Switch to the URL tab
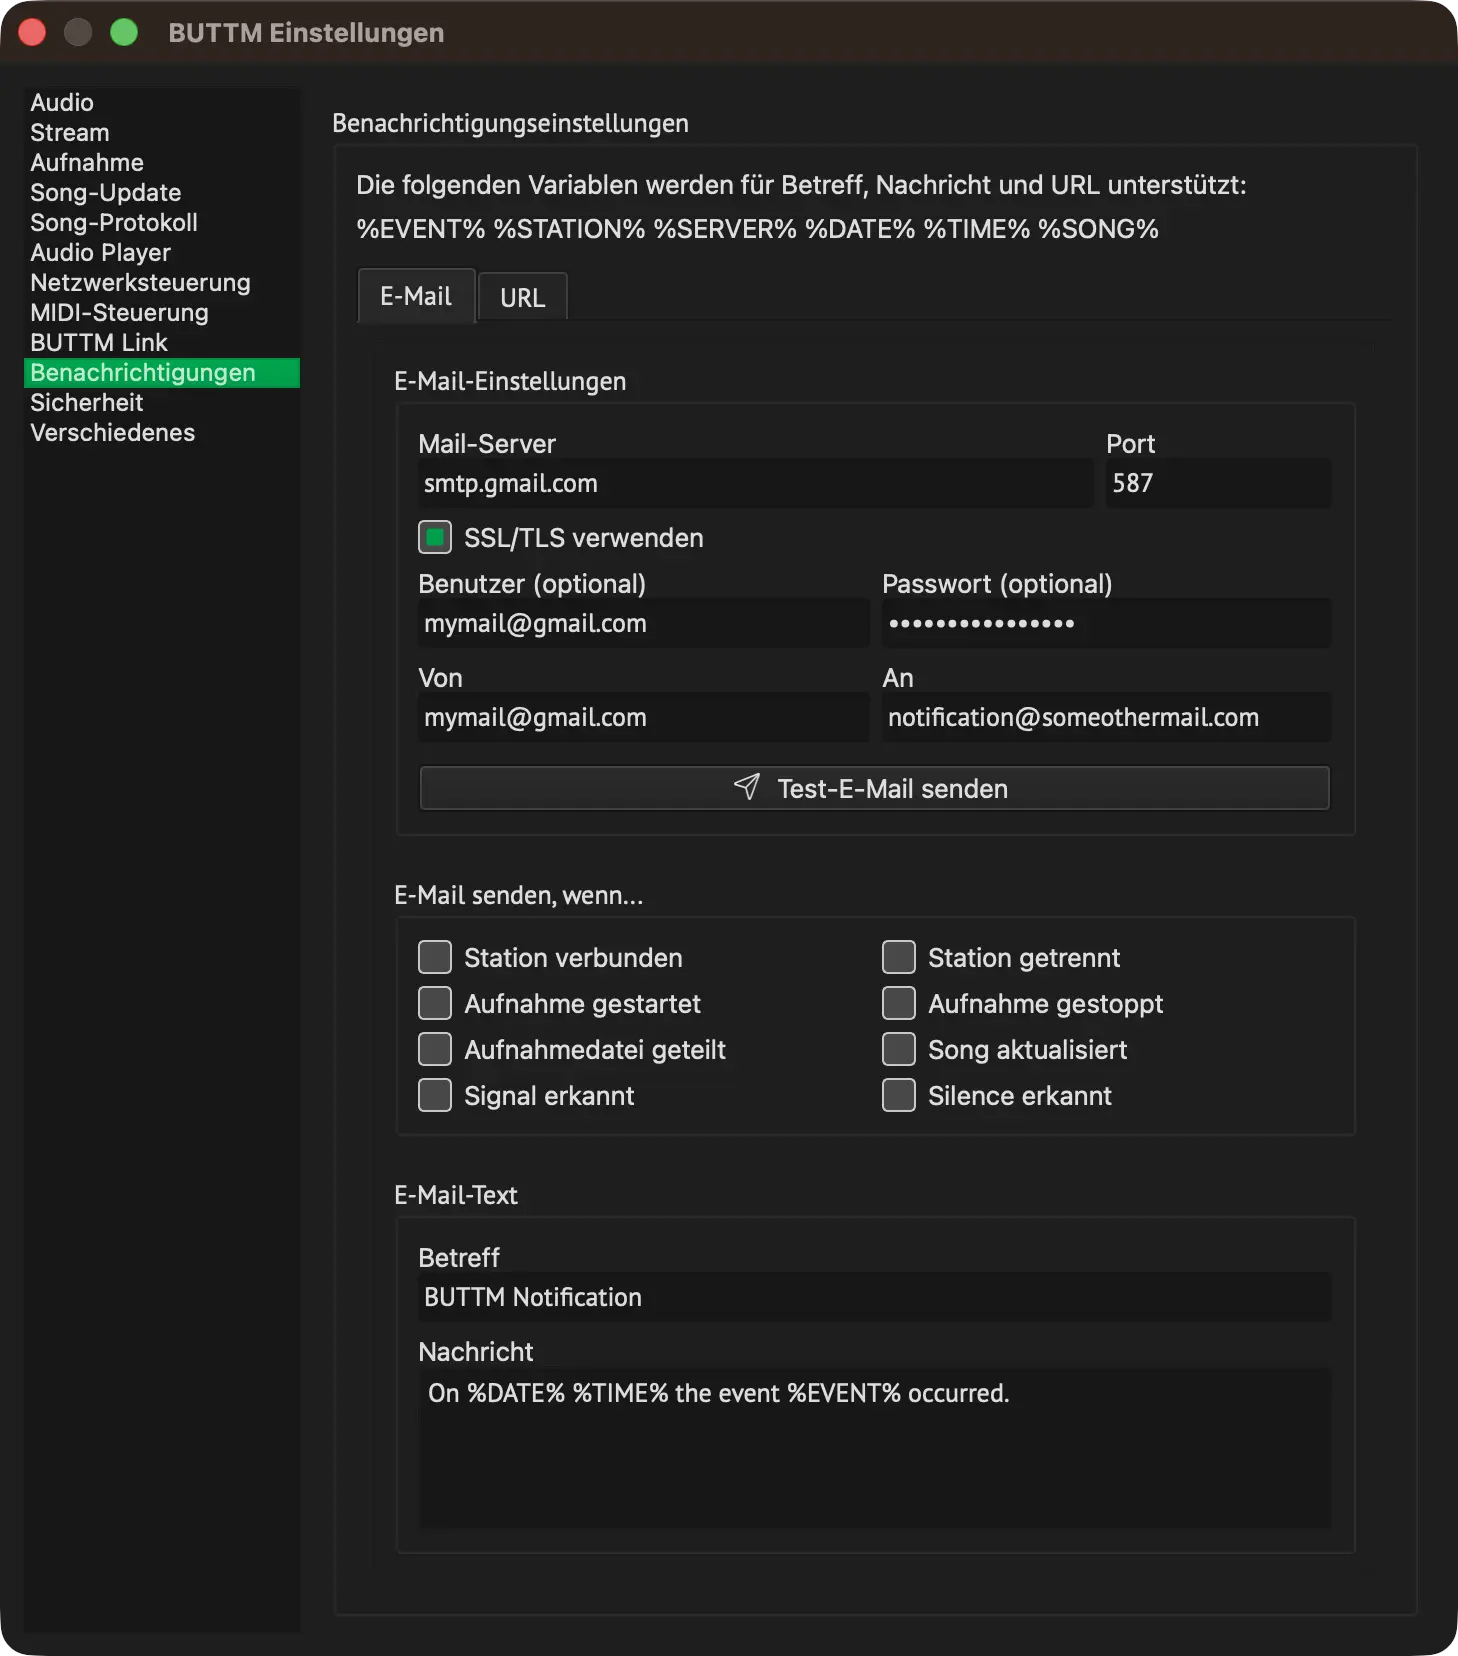Screen dimensions: 1458x1656 pyautogui.click(x=522, y=297)
